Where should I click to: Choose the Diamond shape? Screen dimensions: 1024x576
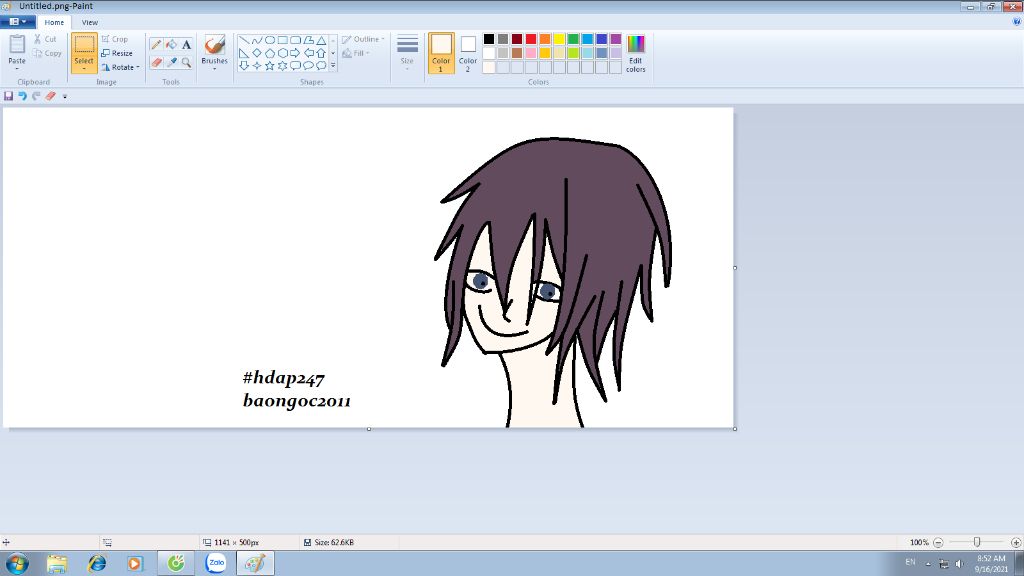(257, 53)
